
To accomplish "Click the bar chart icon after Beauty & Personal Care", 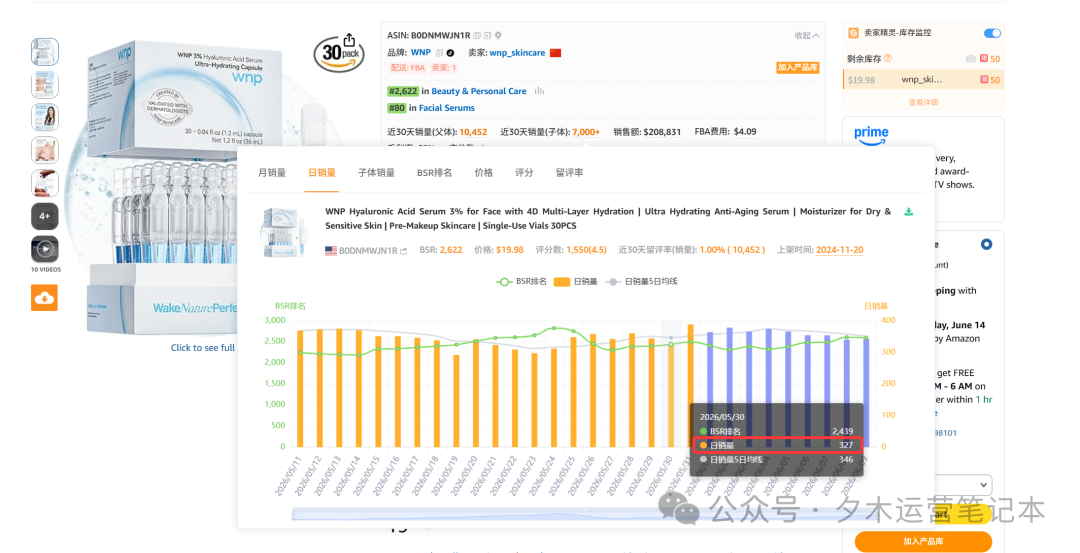I will (539, 90).
